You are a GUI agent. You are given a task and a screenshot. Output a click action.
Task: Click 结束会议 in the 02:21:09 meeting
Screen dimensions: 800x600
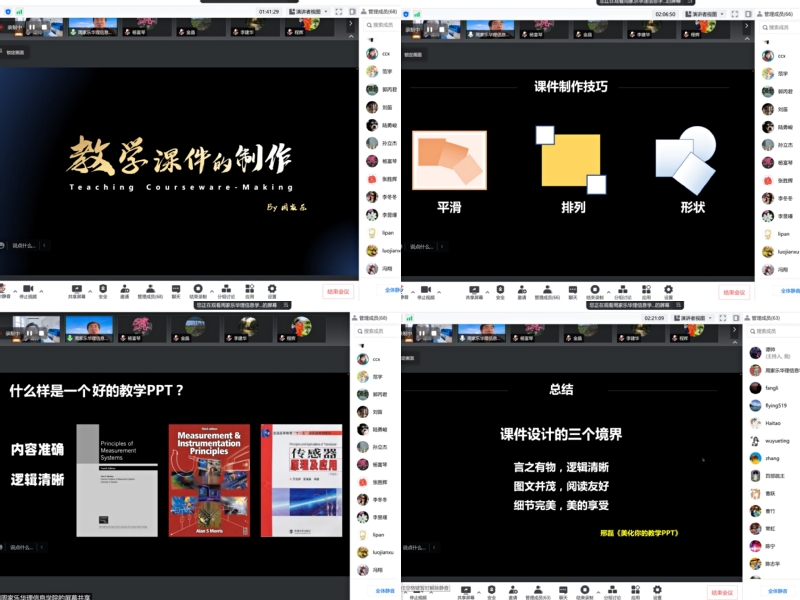pos(722,592)
